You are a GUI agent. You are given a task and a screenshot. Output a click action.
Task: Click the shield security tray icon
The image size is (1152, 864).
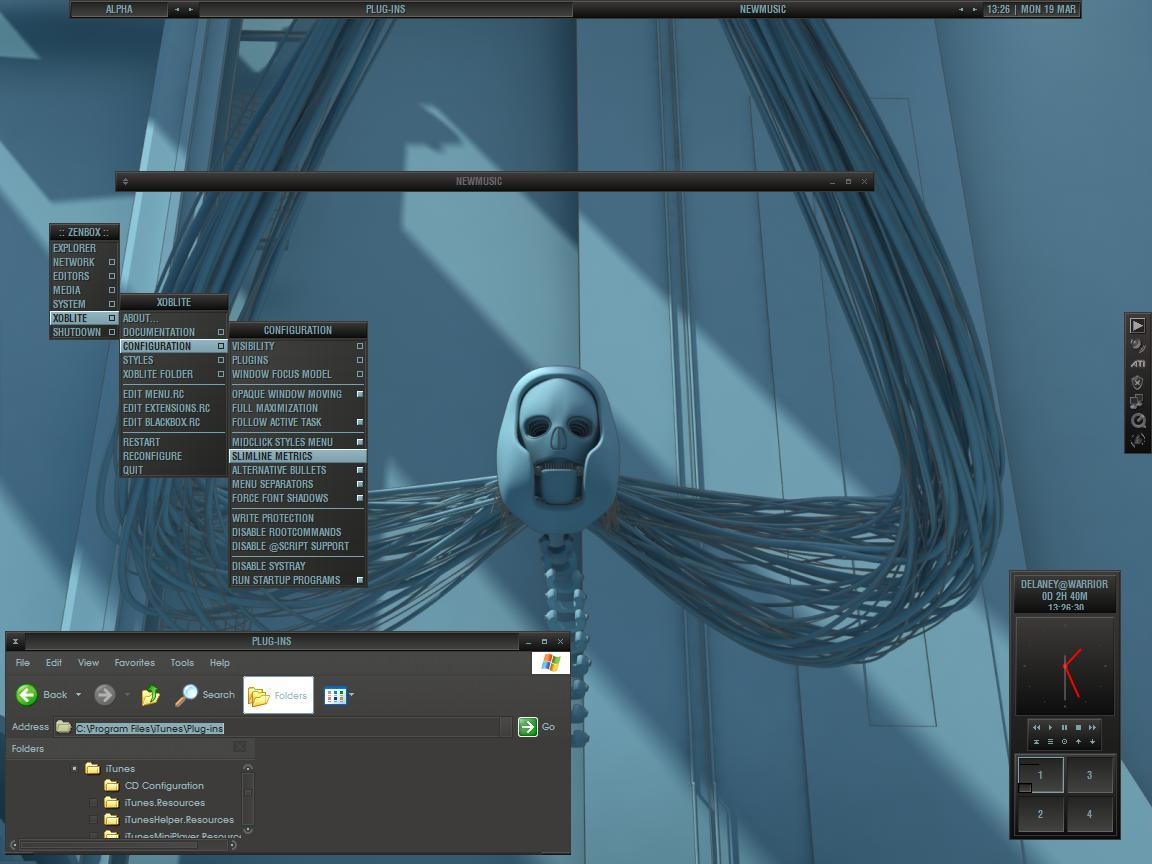(1137, 383)
